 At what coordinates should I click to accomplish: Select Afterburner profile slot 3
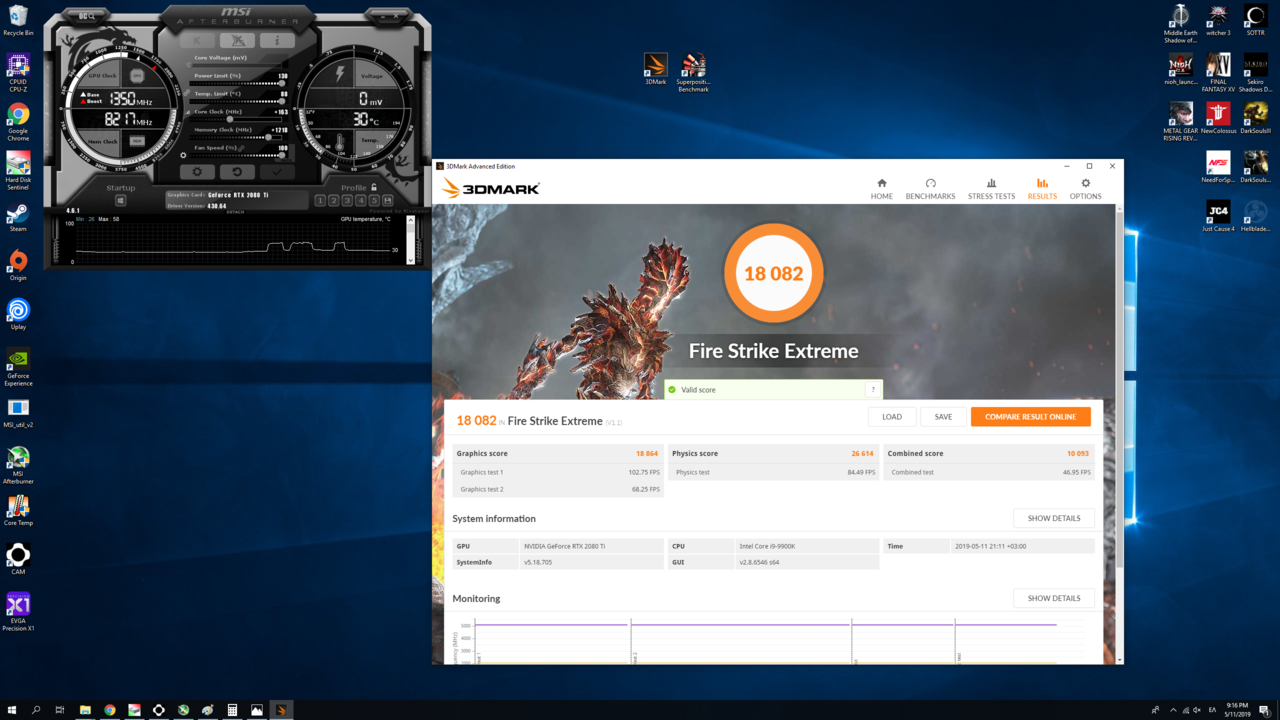[347, 201]
